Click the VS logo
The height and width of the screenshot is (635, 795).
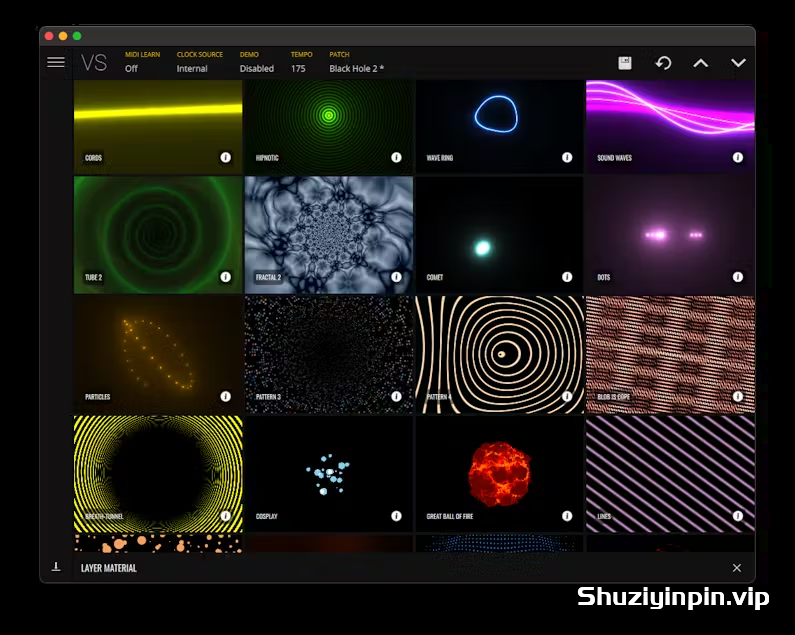point(94,63)
